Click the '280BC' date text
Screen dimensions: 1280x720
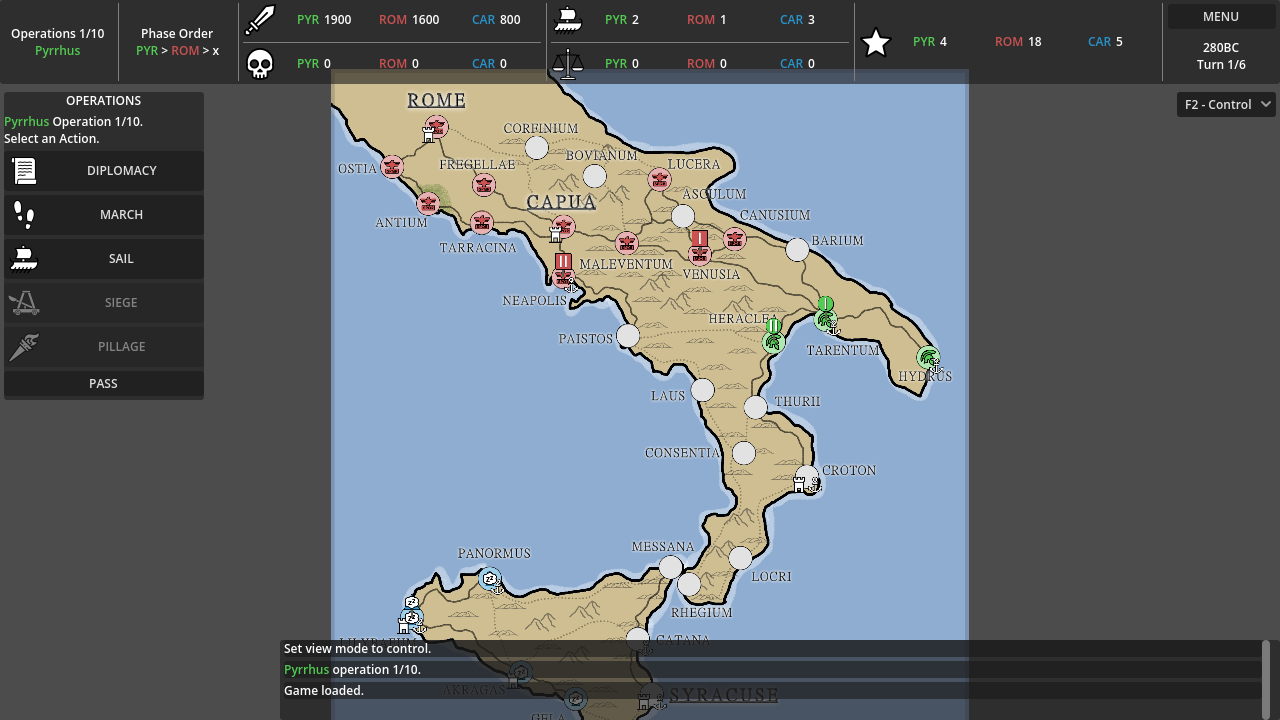coord(1221,48)
